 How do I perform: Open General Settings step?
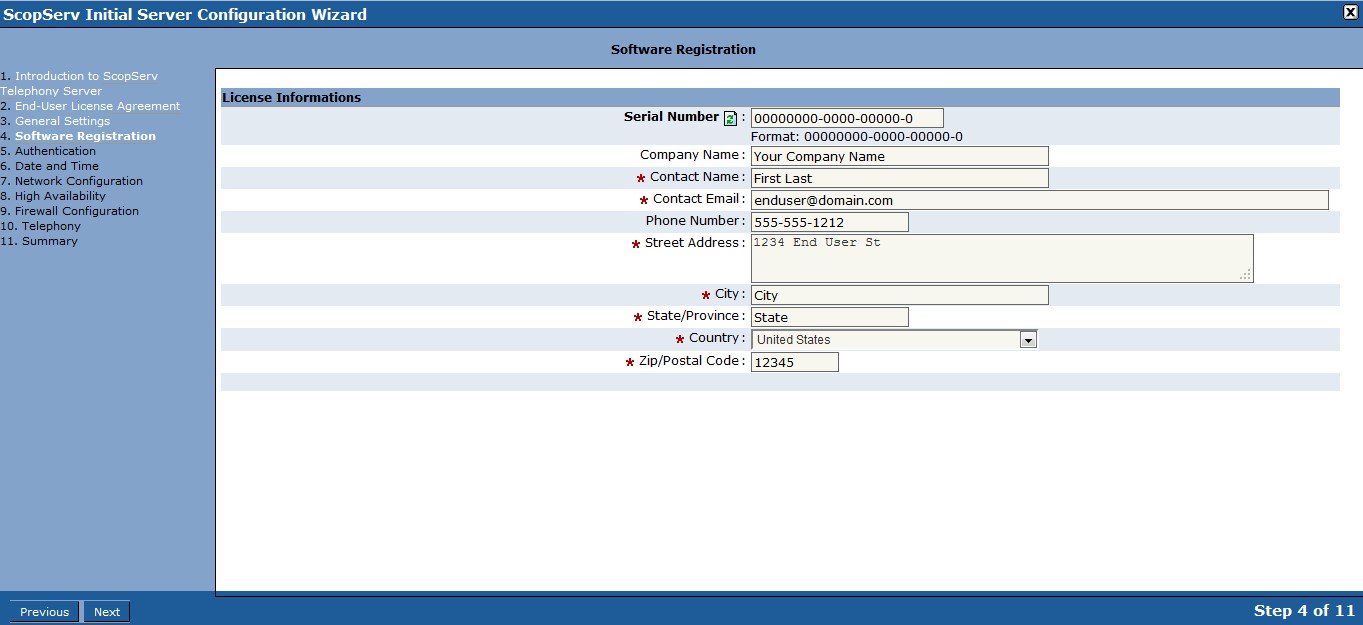62,121
